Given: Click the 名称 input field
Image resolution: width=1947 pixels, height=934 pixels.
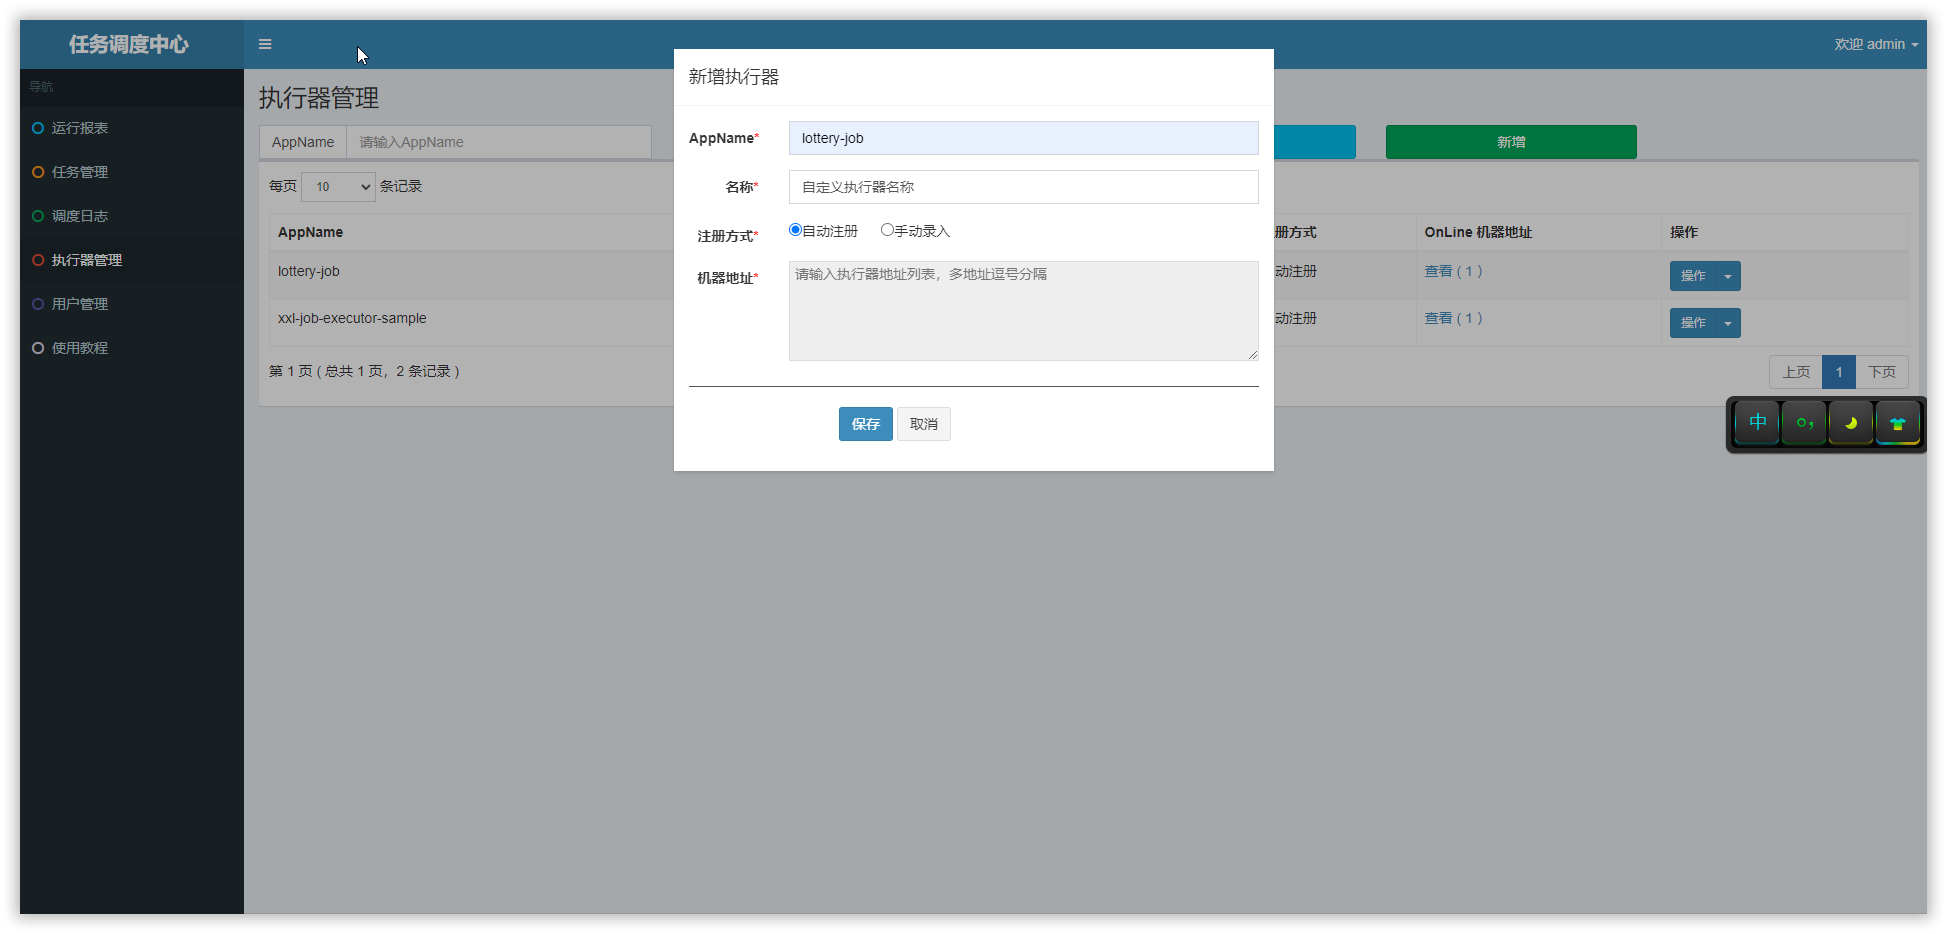Looking at the screenshot, I should (x=1023, y=187).
